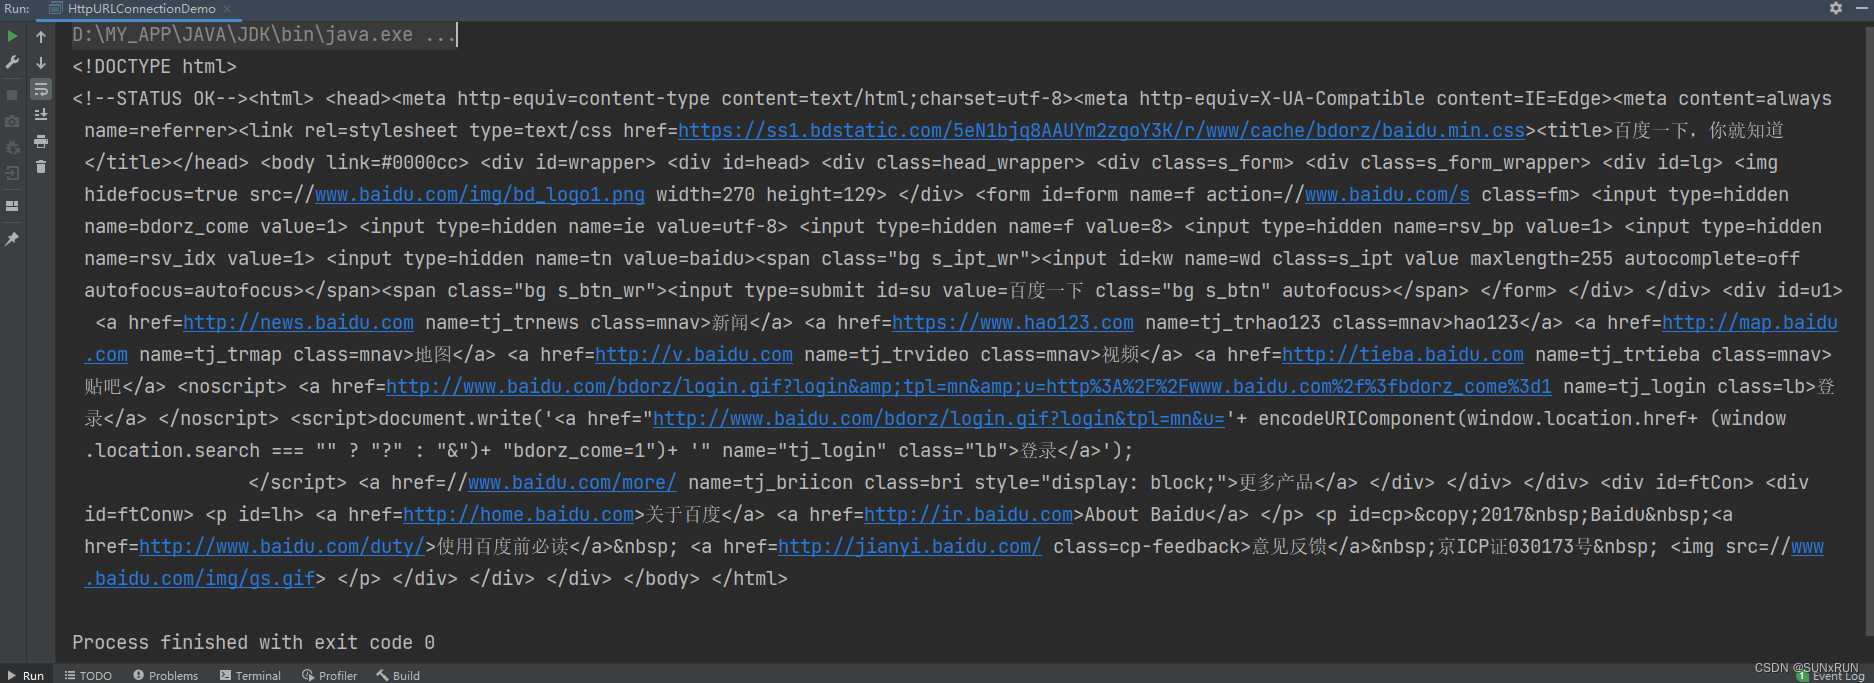Open the Problems tool window tab

point(165,675)
